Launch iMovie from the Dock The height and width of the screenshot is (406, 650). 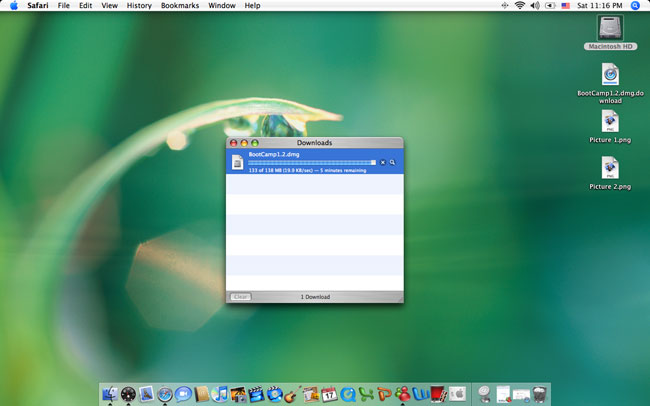pos(256,394)
